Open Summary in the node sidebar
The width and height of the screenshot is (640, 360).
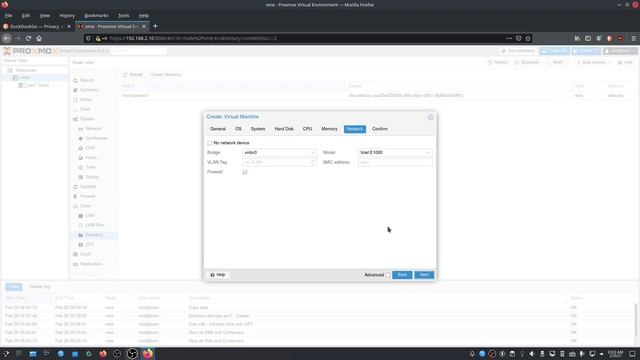[x=89, y=90]
